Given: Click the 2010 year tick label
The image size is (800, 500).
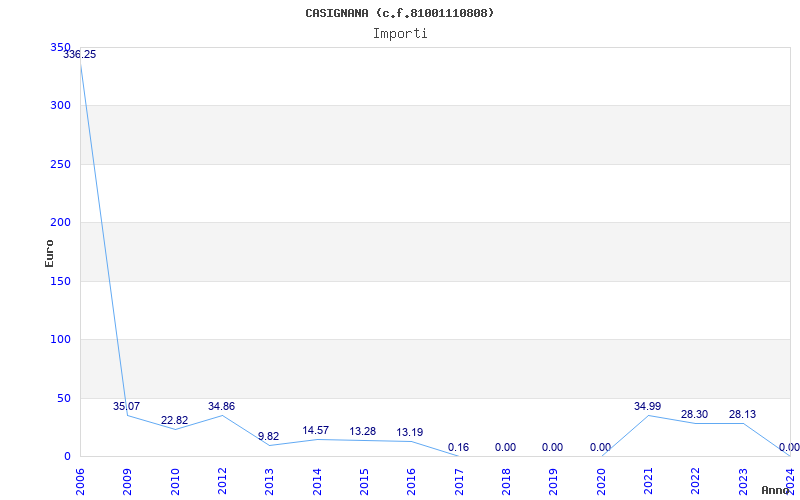Looking at the screenshot, I should [174, 482].
